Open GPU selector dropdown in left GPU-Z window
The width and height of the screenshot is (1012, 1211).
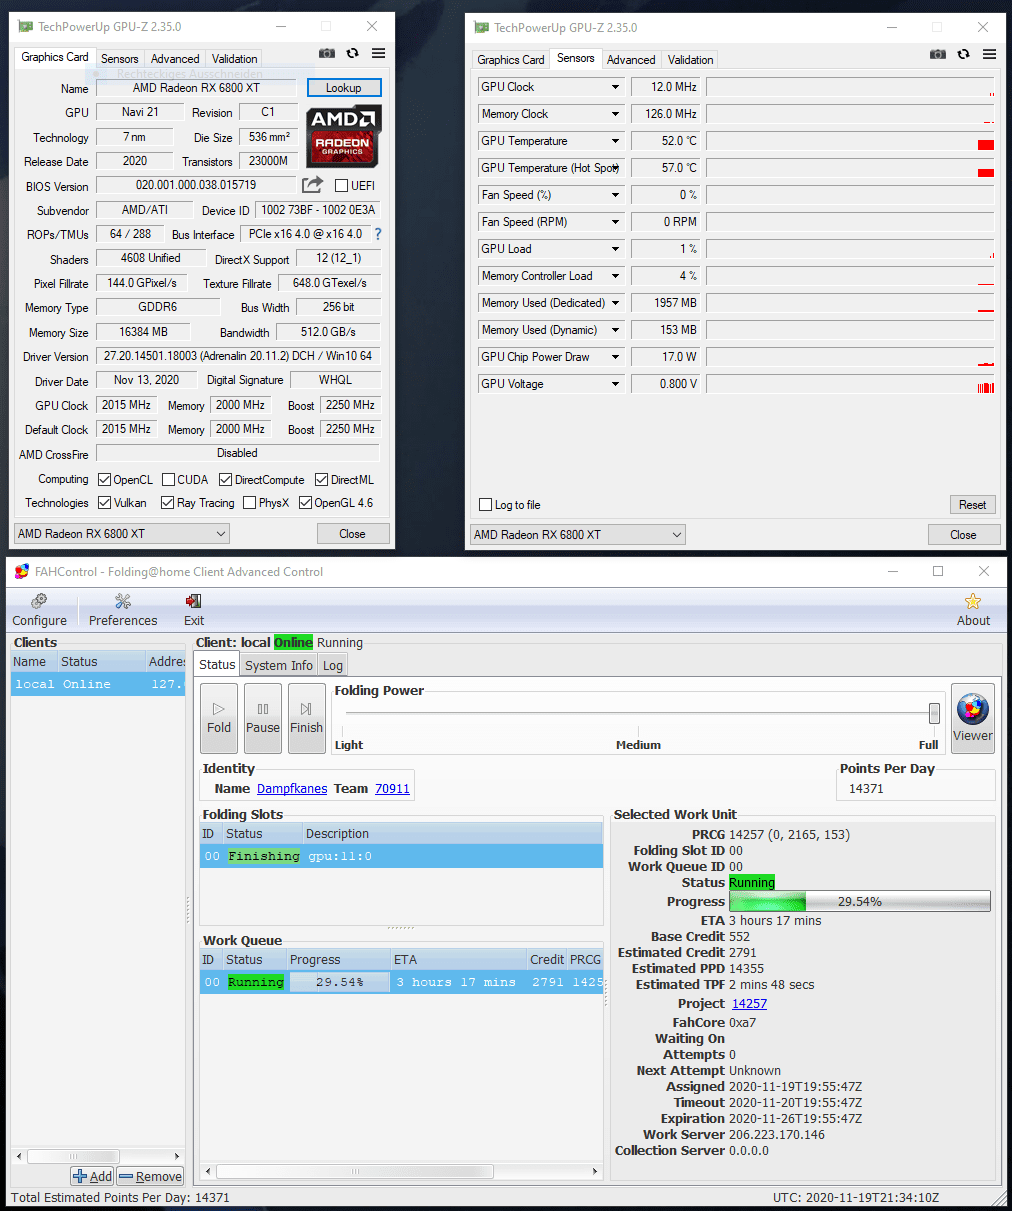(x=121, y=534)
